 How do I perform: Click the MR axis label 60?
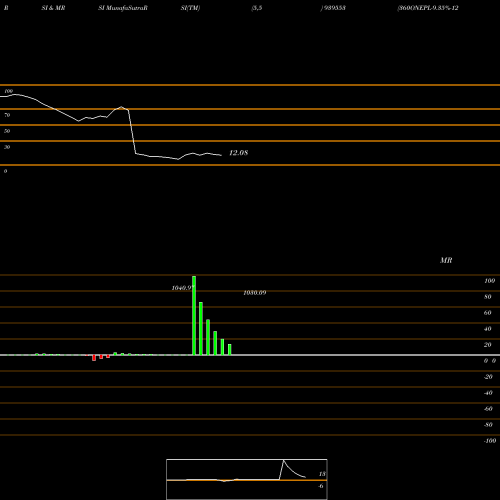click(x=488, y=313)
